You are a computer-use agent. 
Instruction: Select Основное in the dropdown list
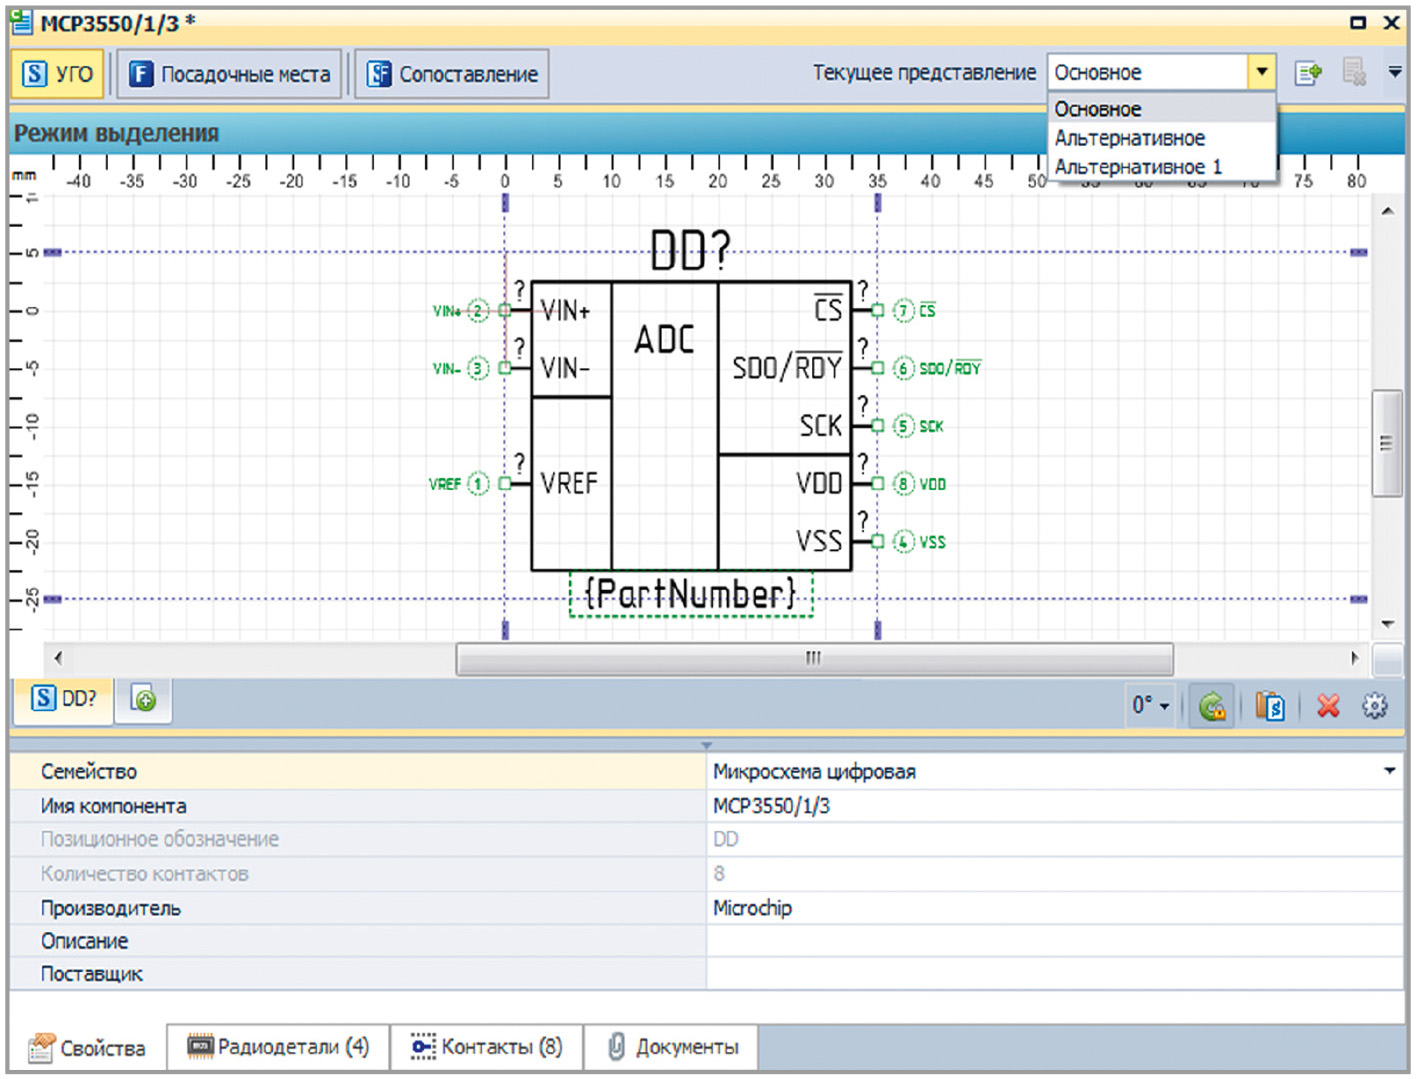1161,108
